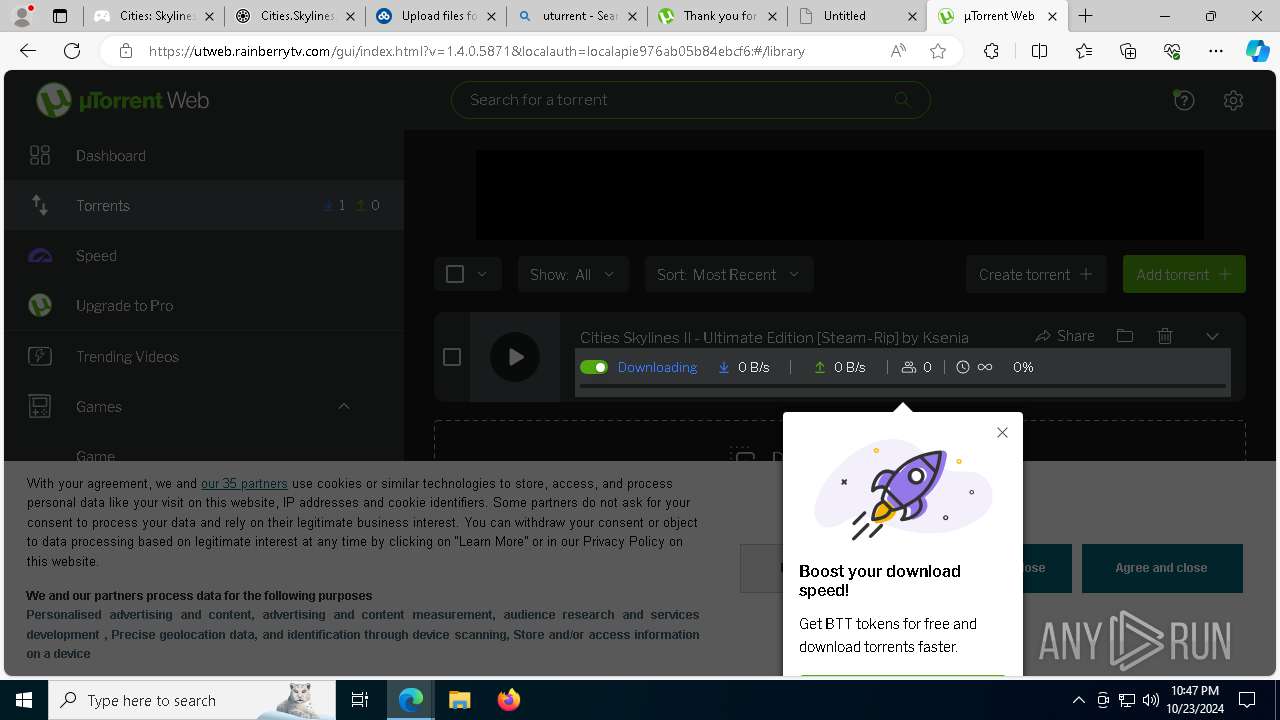
Task: Open Browser essentials heart icon
Action: [x=1172, y=51]
